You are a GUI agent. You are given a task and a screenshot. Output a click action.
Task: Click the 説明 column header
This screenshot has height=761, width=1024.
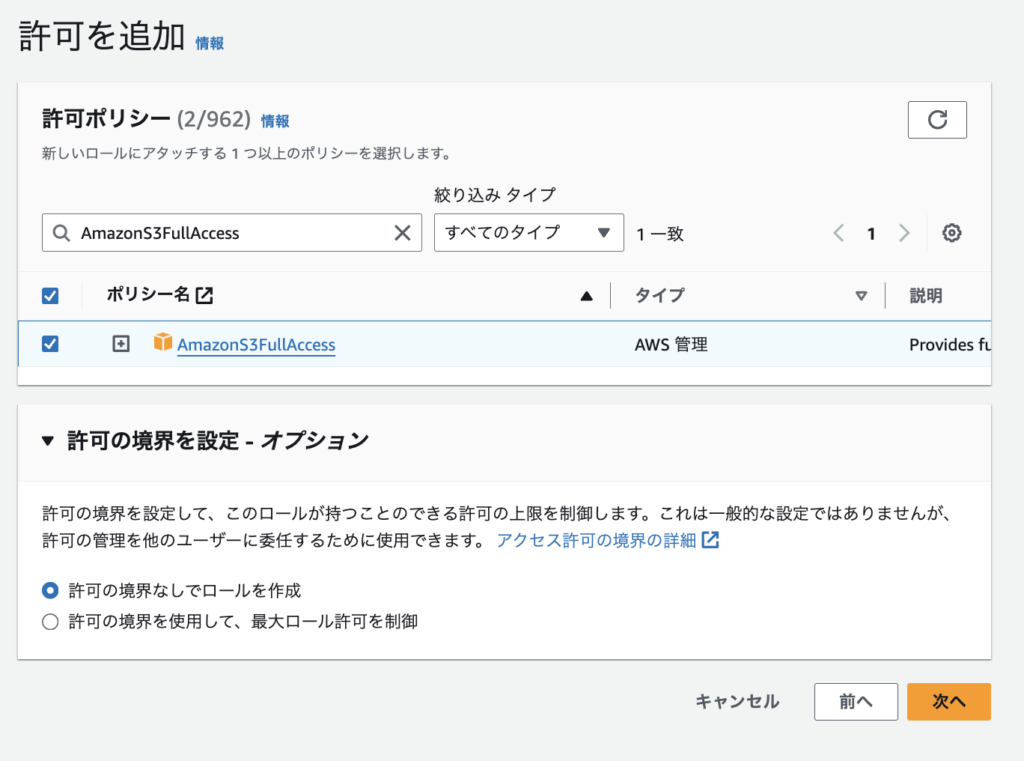tap(925, 296)
